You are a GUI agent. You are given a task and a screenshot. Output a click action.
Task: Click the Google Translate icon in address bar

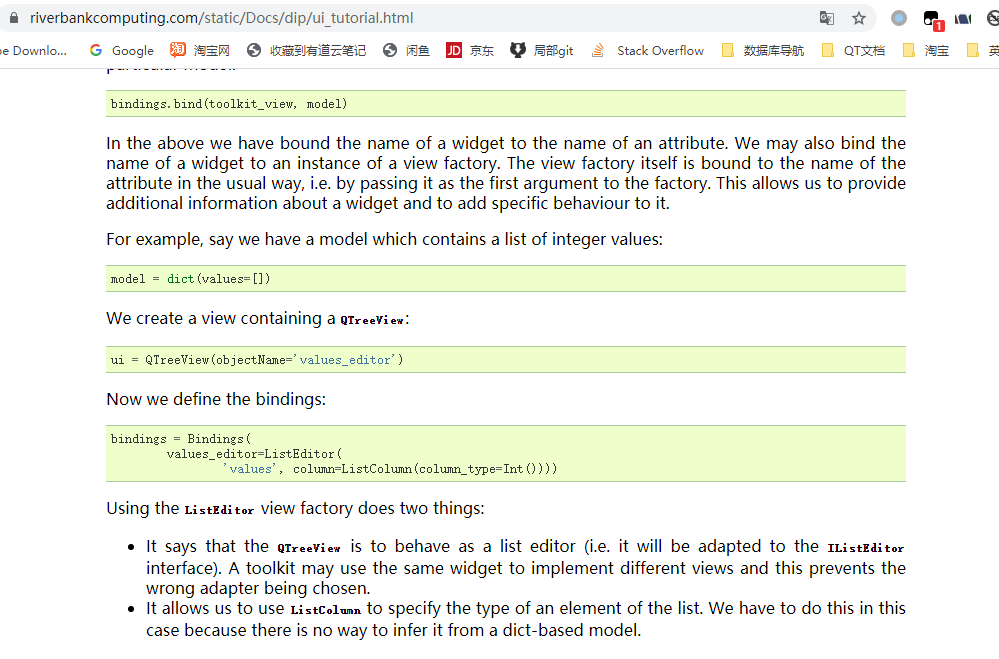(826, 18)
